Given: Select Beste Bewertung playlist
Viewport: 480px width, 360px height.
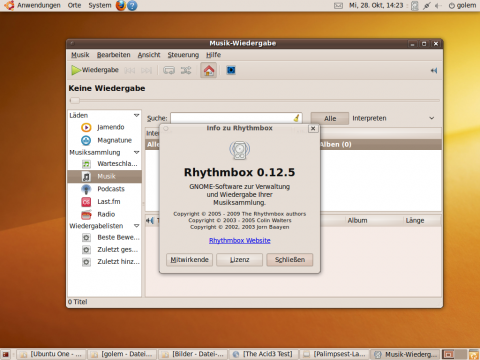Looking at the screenshot, I should (x=104, y=237).
